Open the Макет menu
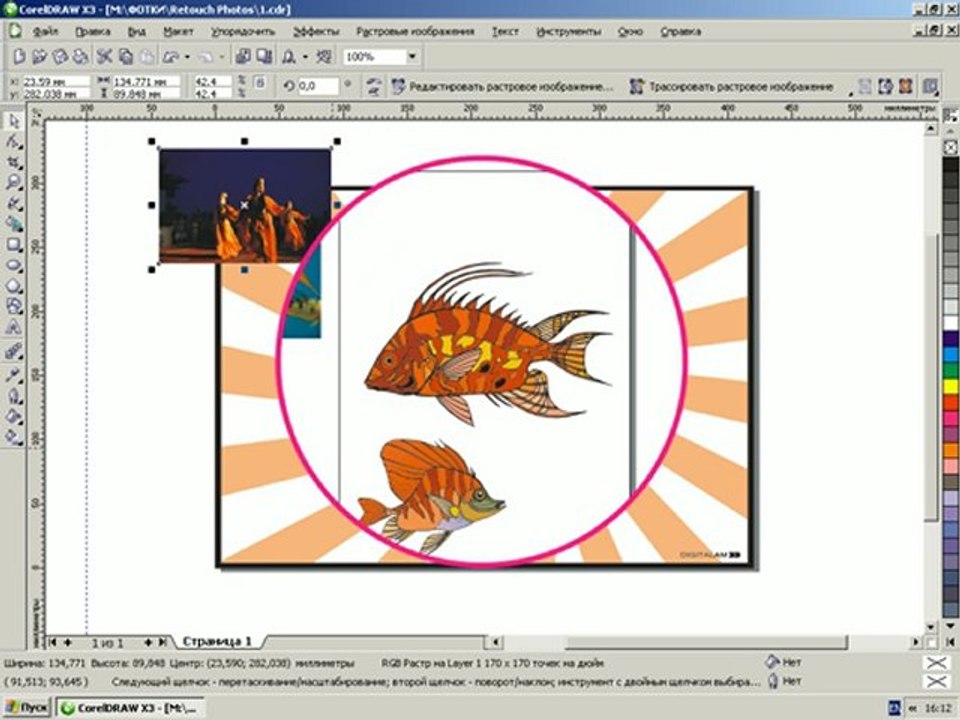 178,31
